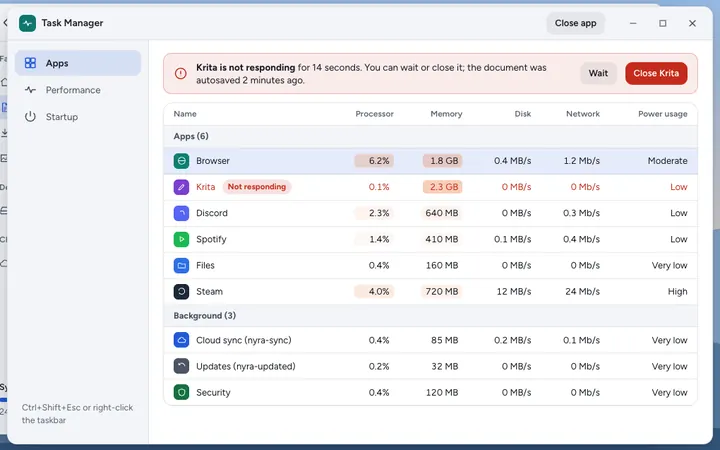Click the green Spotify play icon
720x450 pixels.
tap(181, 239)
